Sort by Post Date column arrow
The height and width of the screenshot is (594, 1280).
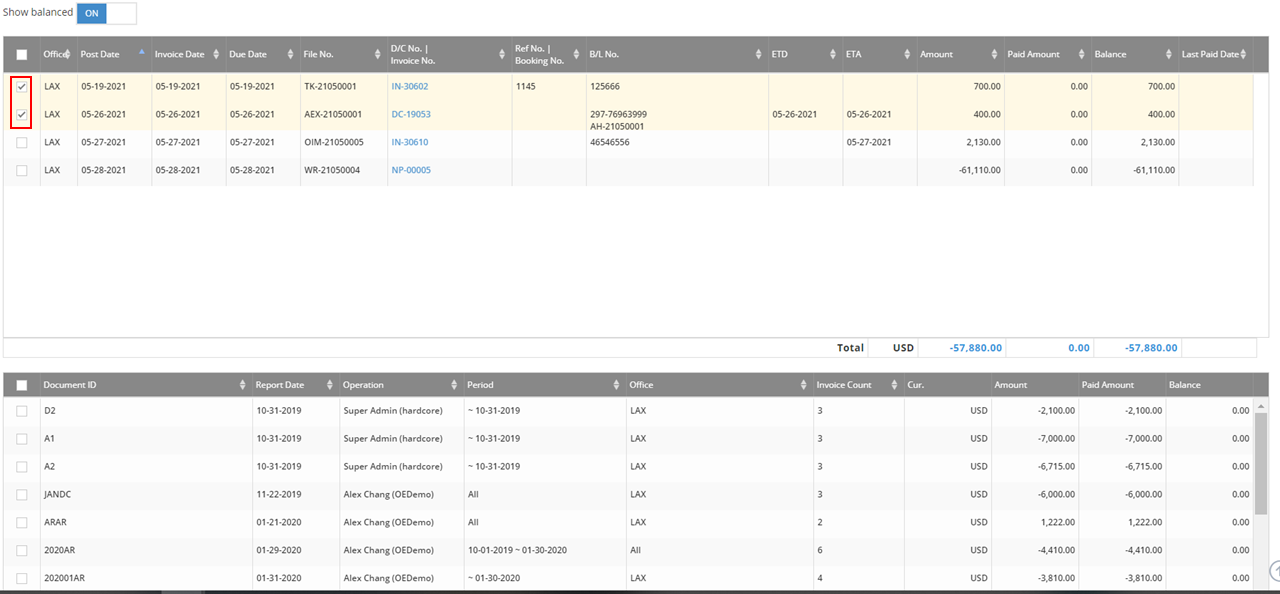coord(141,51)
